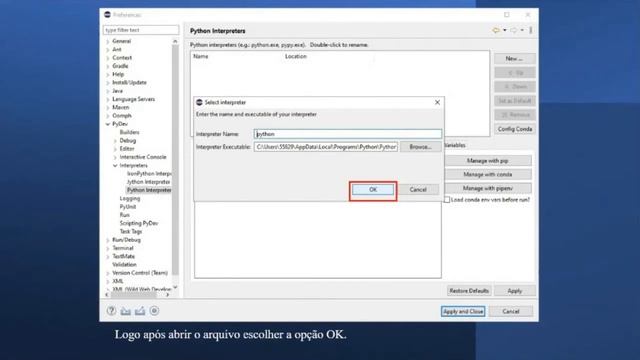Click Manage with pipenv button
This screenshot has height=360, width=640.
488,188
